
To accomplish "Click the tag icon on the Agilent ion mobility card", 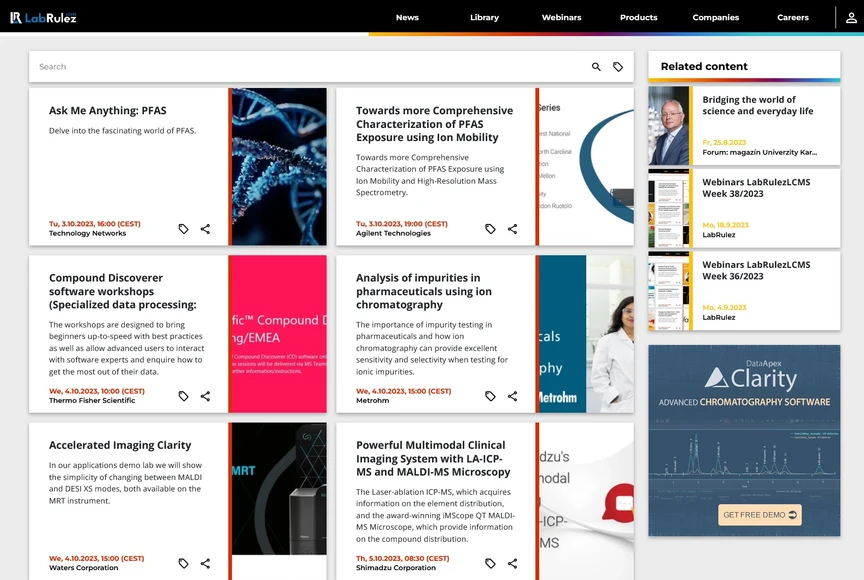I will pos(489,228).
